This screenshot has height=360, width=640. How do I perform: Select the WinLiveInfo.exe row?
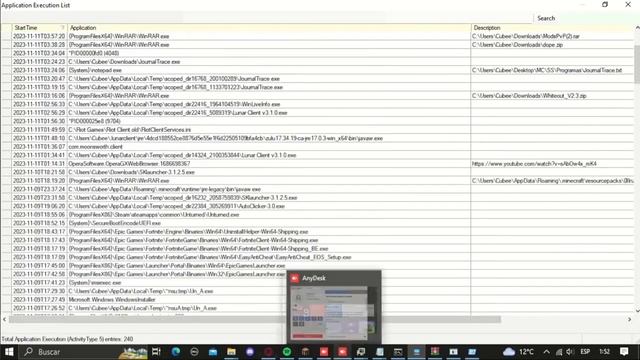318,104
